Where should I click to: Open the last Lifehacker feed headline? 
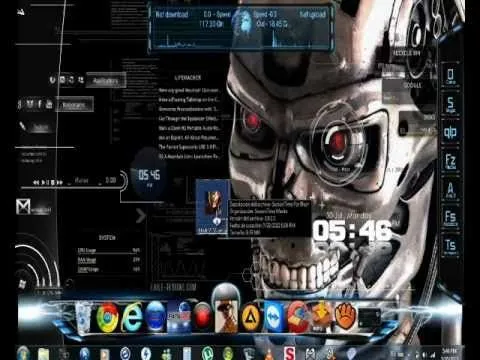(x=189, y=156)
